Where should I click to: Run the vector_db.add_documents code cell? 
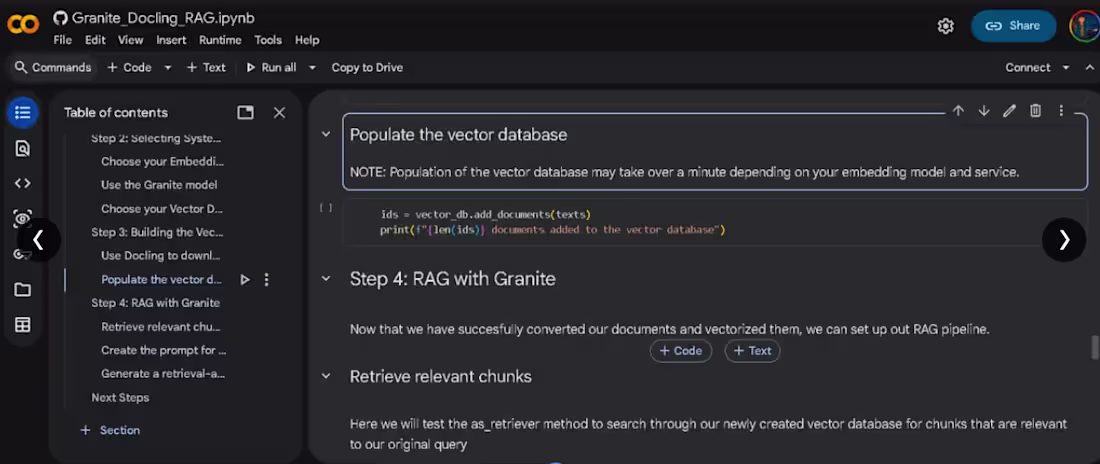tap(326, 208)
